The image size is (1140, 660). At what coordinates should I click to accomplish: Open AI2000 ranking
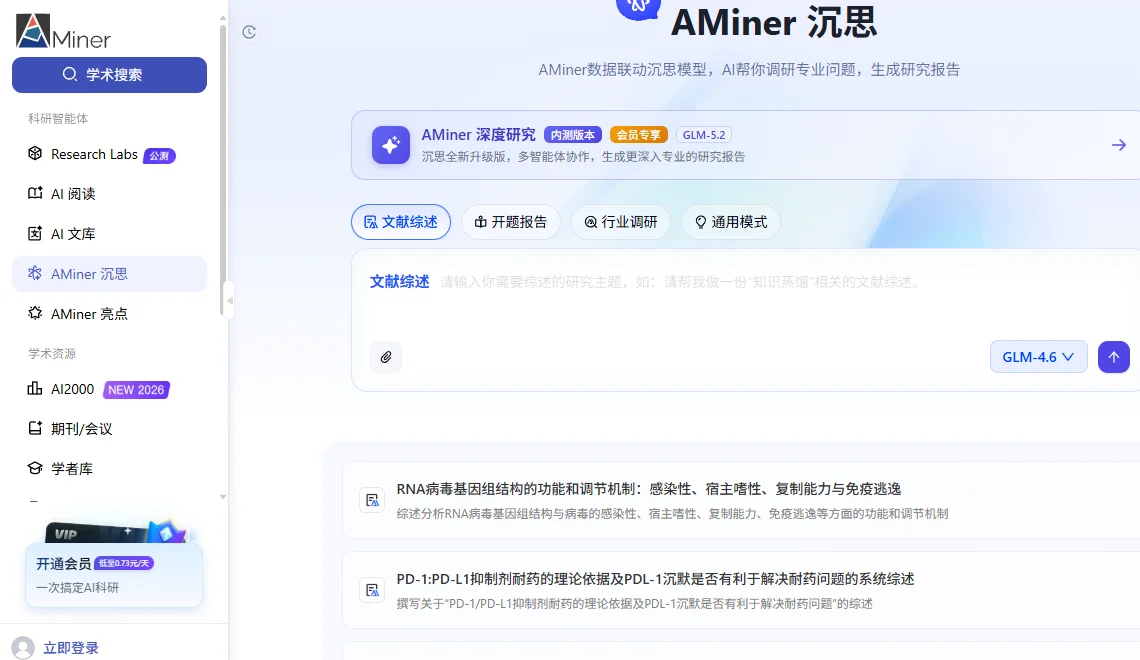point(109,390)
